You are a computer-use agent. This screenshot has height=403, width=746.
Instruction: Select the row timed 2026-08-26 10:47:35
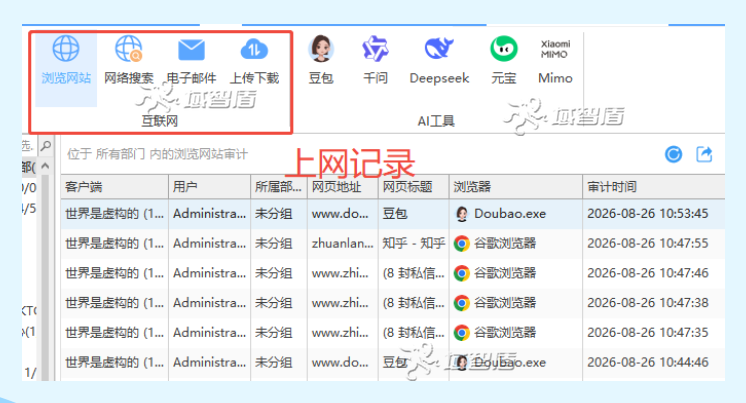393,333
